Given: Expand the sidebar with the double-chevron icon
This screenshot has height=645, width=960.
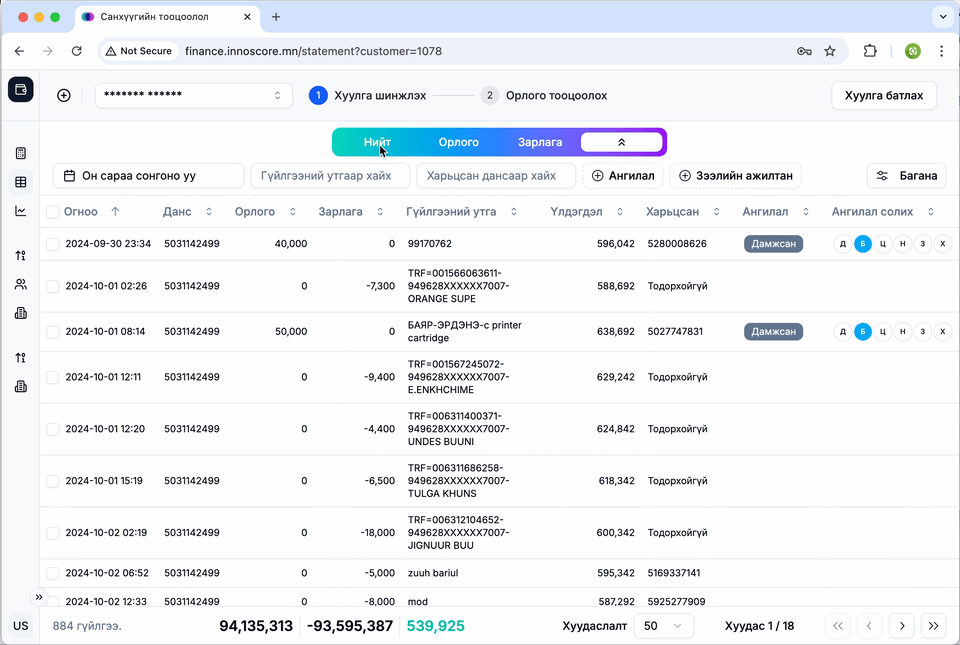Looking at the screenshot, I should pyautogui.click(x=40, y=597).
